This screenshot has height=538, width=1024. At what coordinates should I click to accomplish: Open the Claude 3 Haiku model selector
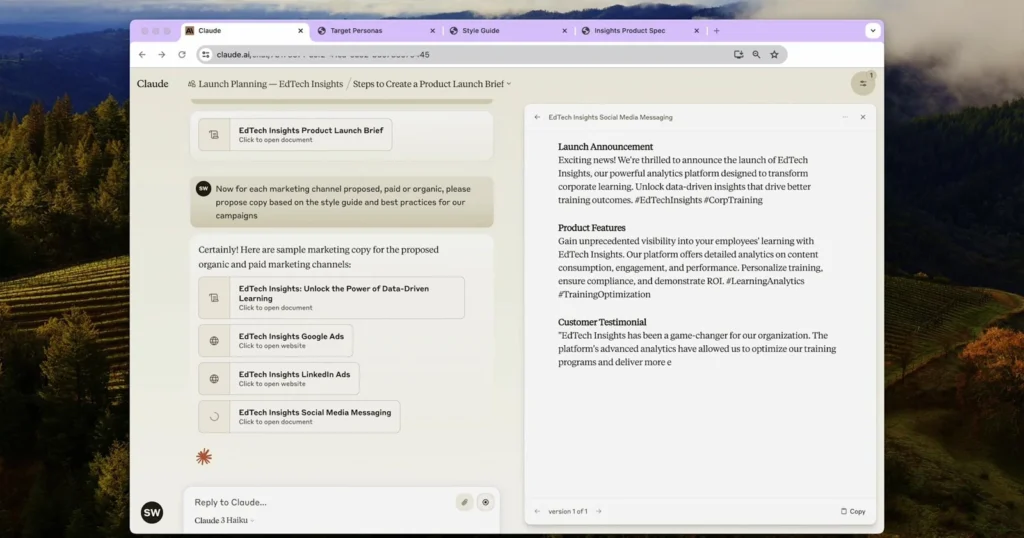click(x=224, y=520)
